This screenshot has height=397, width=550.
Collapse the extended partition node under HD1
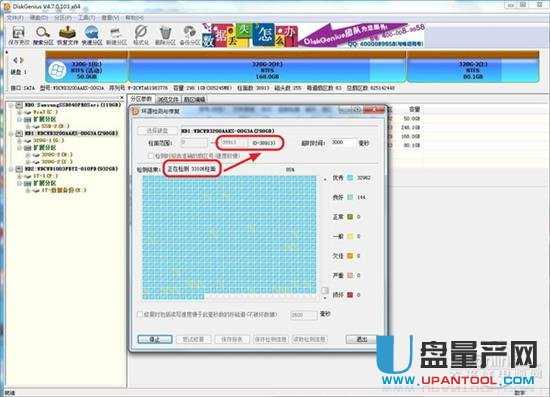[20, 148]
